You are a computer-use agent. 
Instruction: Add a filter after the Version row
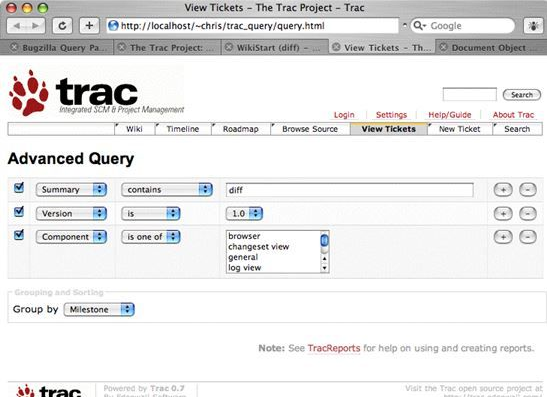click(x=503, y=214)
